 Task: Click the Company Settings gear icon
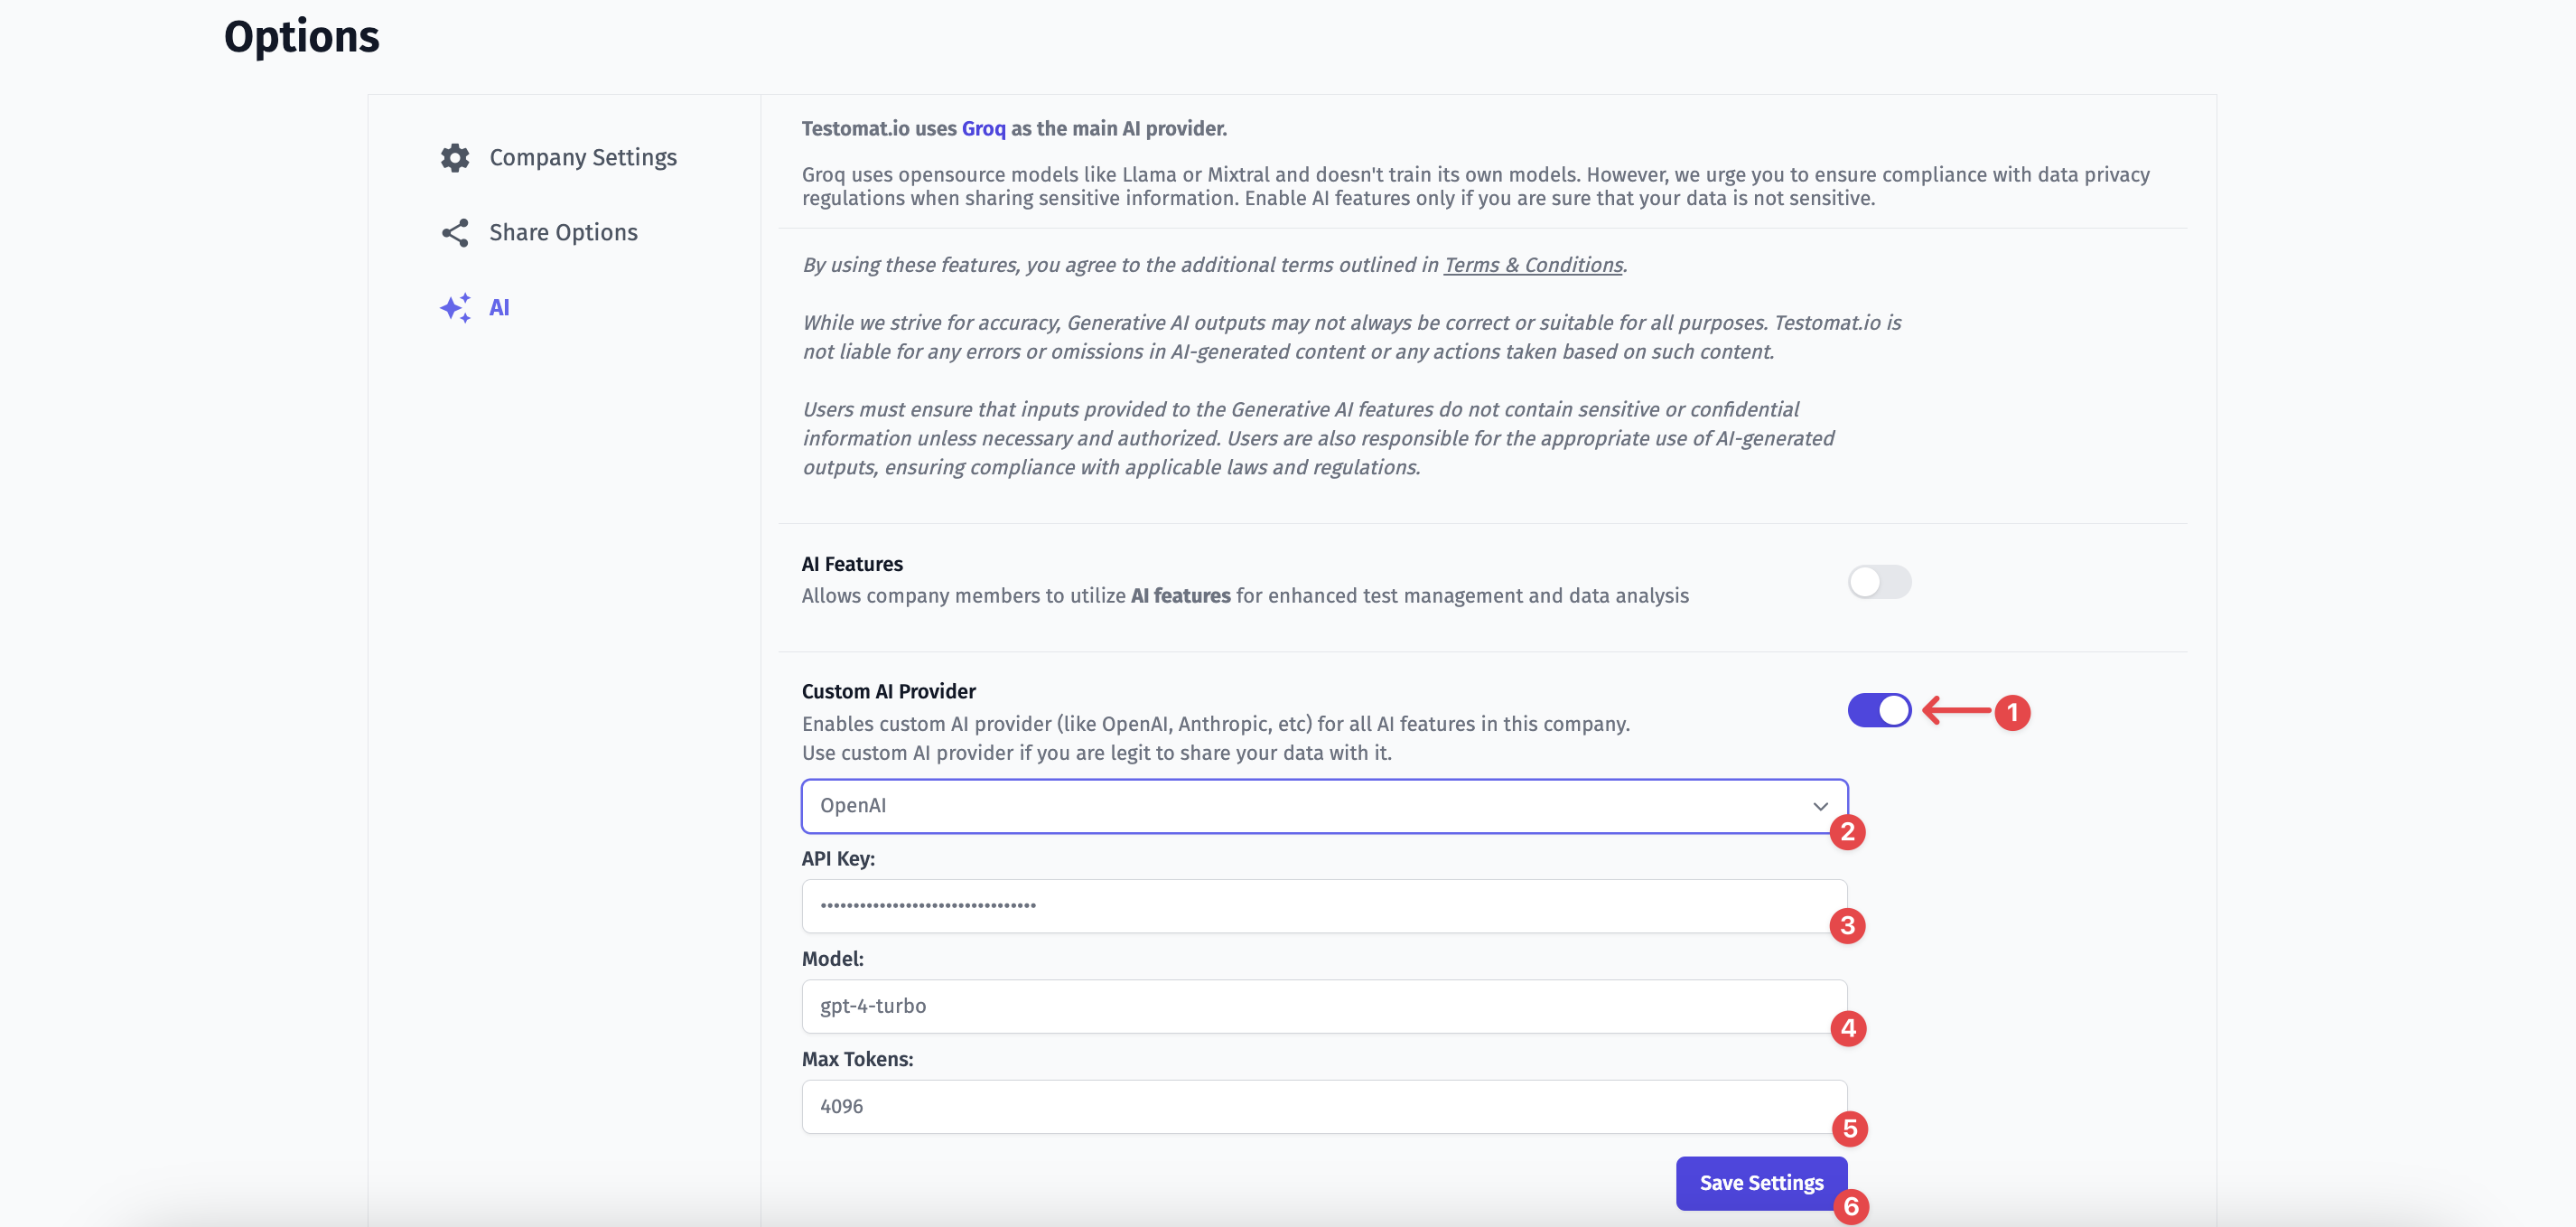tap(455, 158)
